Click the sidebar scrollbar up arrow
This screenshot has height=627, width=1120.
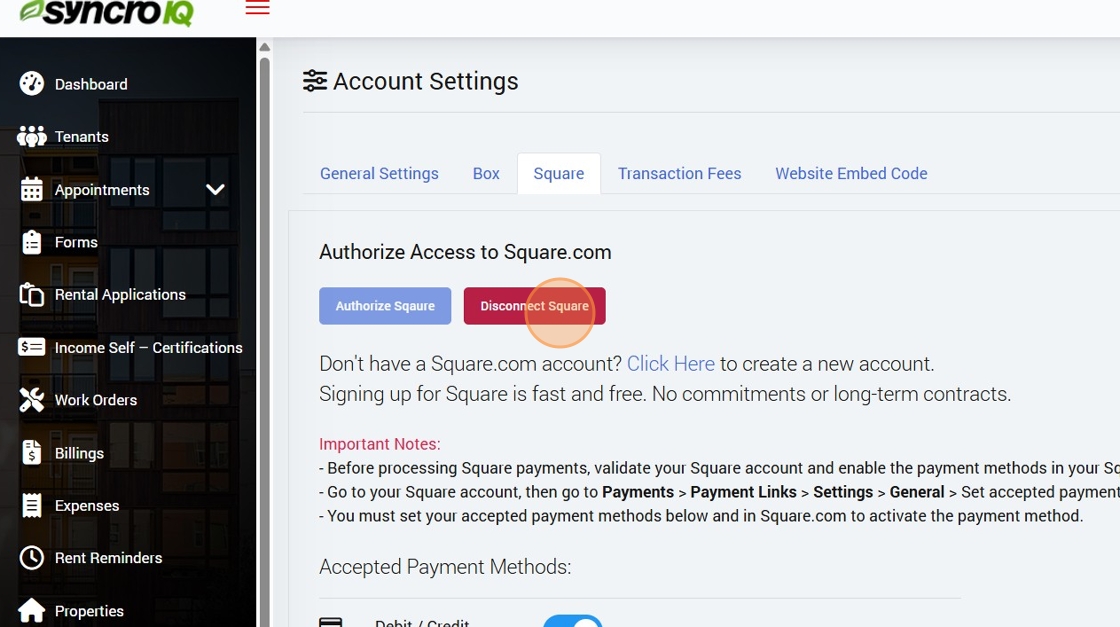click(264, 47)
